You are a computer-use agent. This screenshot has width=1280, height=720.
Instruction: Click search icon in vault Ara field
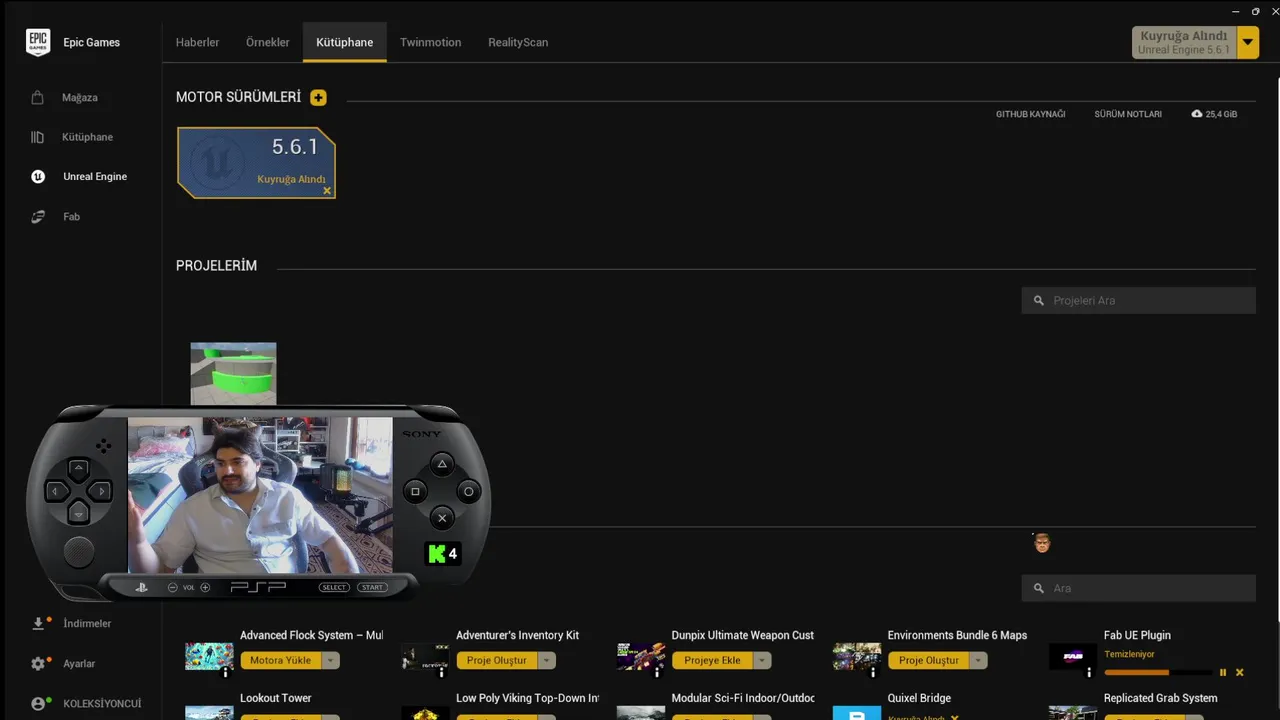tap(1039, 588)
